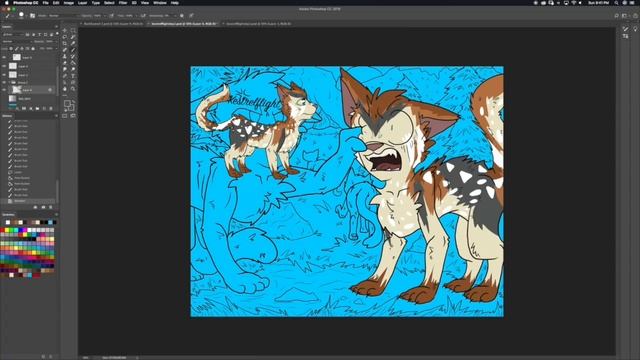
Task: Delete current state trash icon in History
Action: (x=51, y=207)
